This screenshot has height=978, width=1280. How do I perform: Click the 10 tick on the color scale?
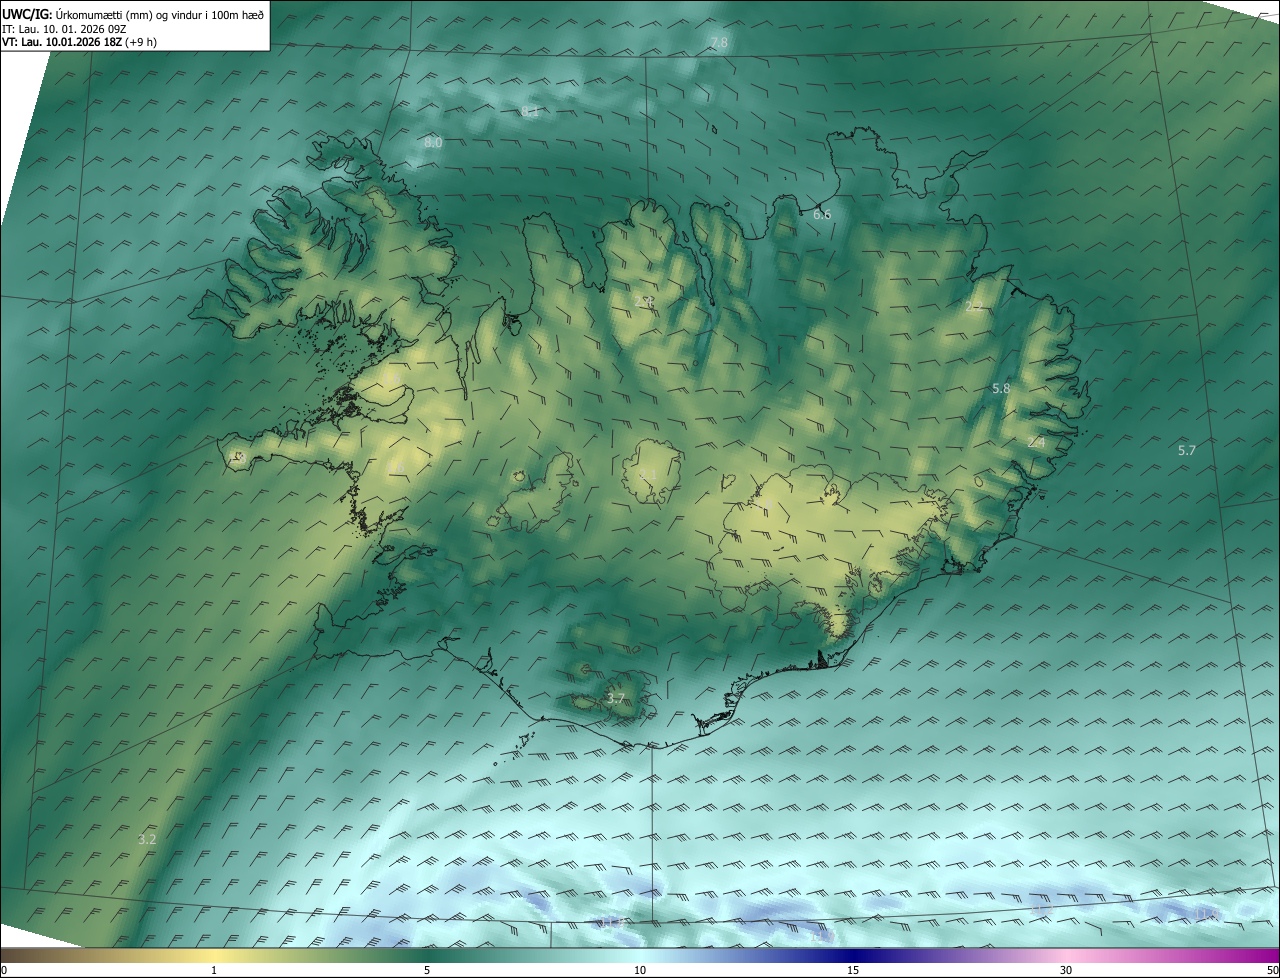(x=640, y=970)
